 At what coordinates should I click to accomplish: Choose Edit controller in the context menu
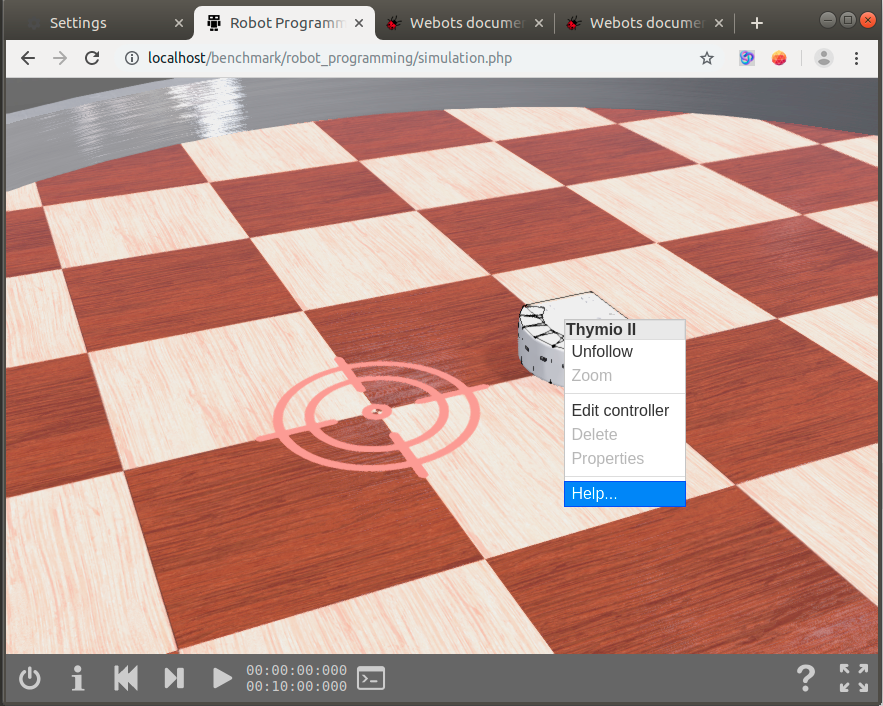point(625,410)
